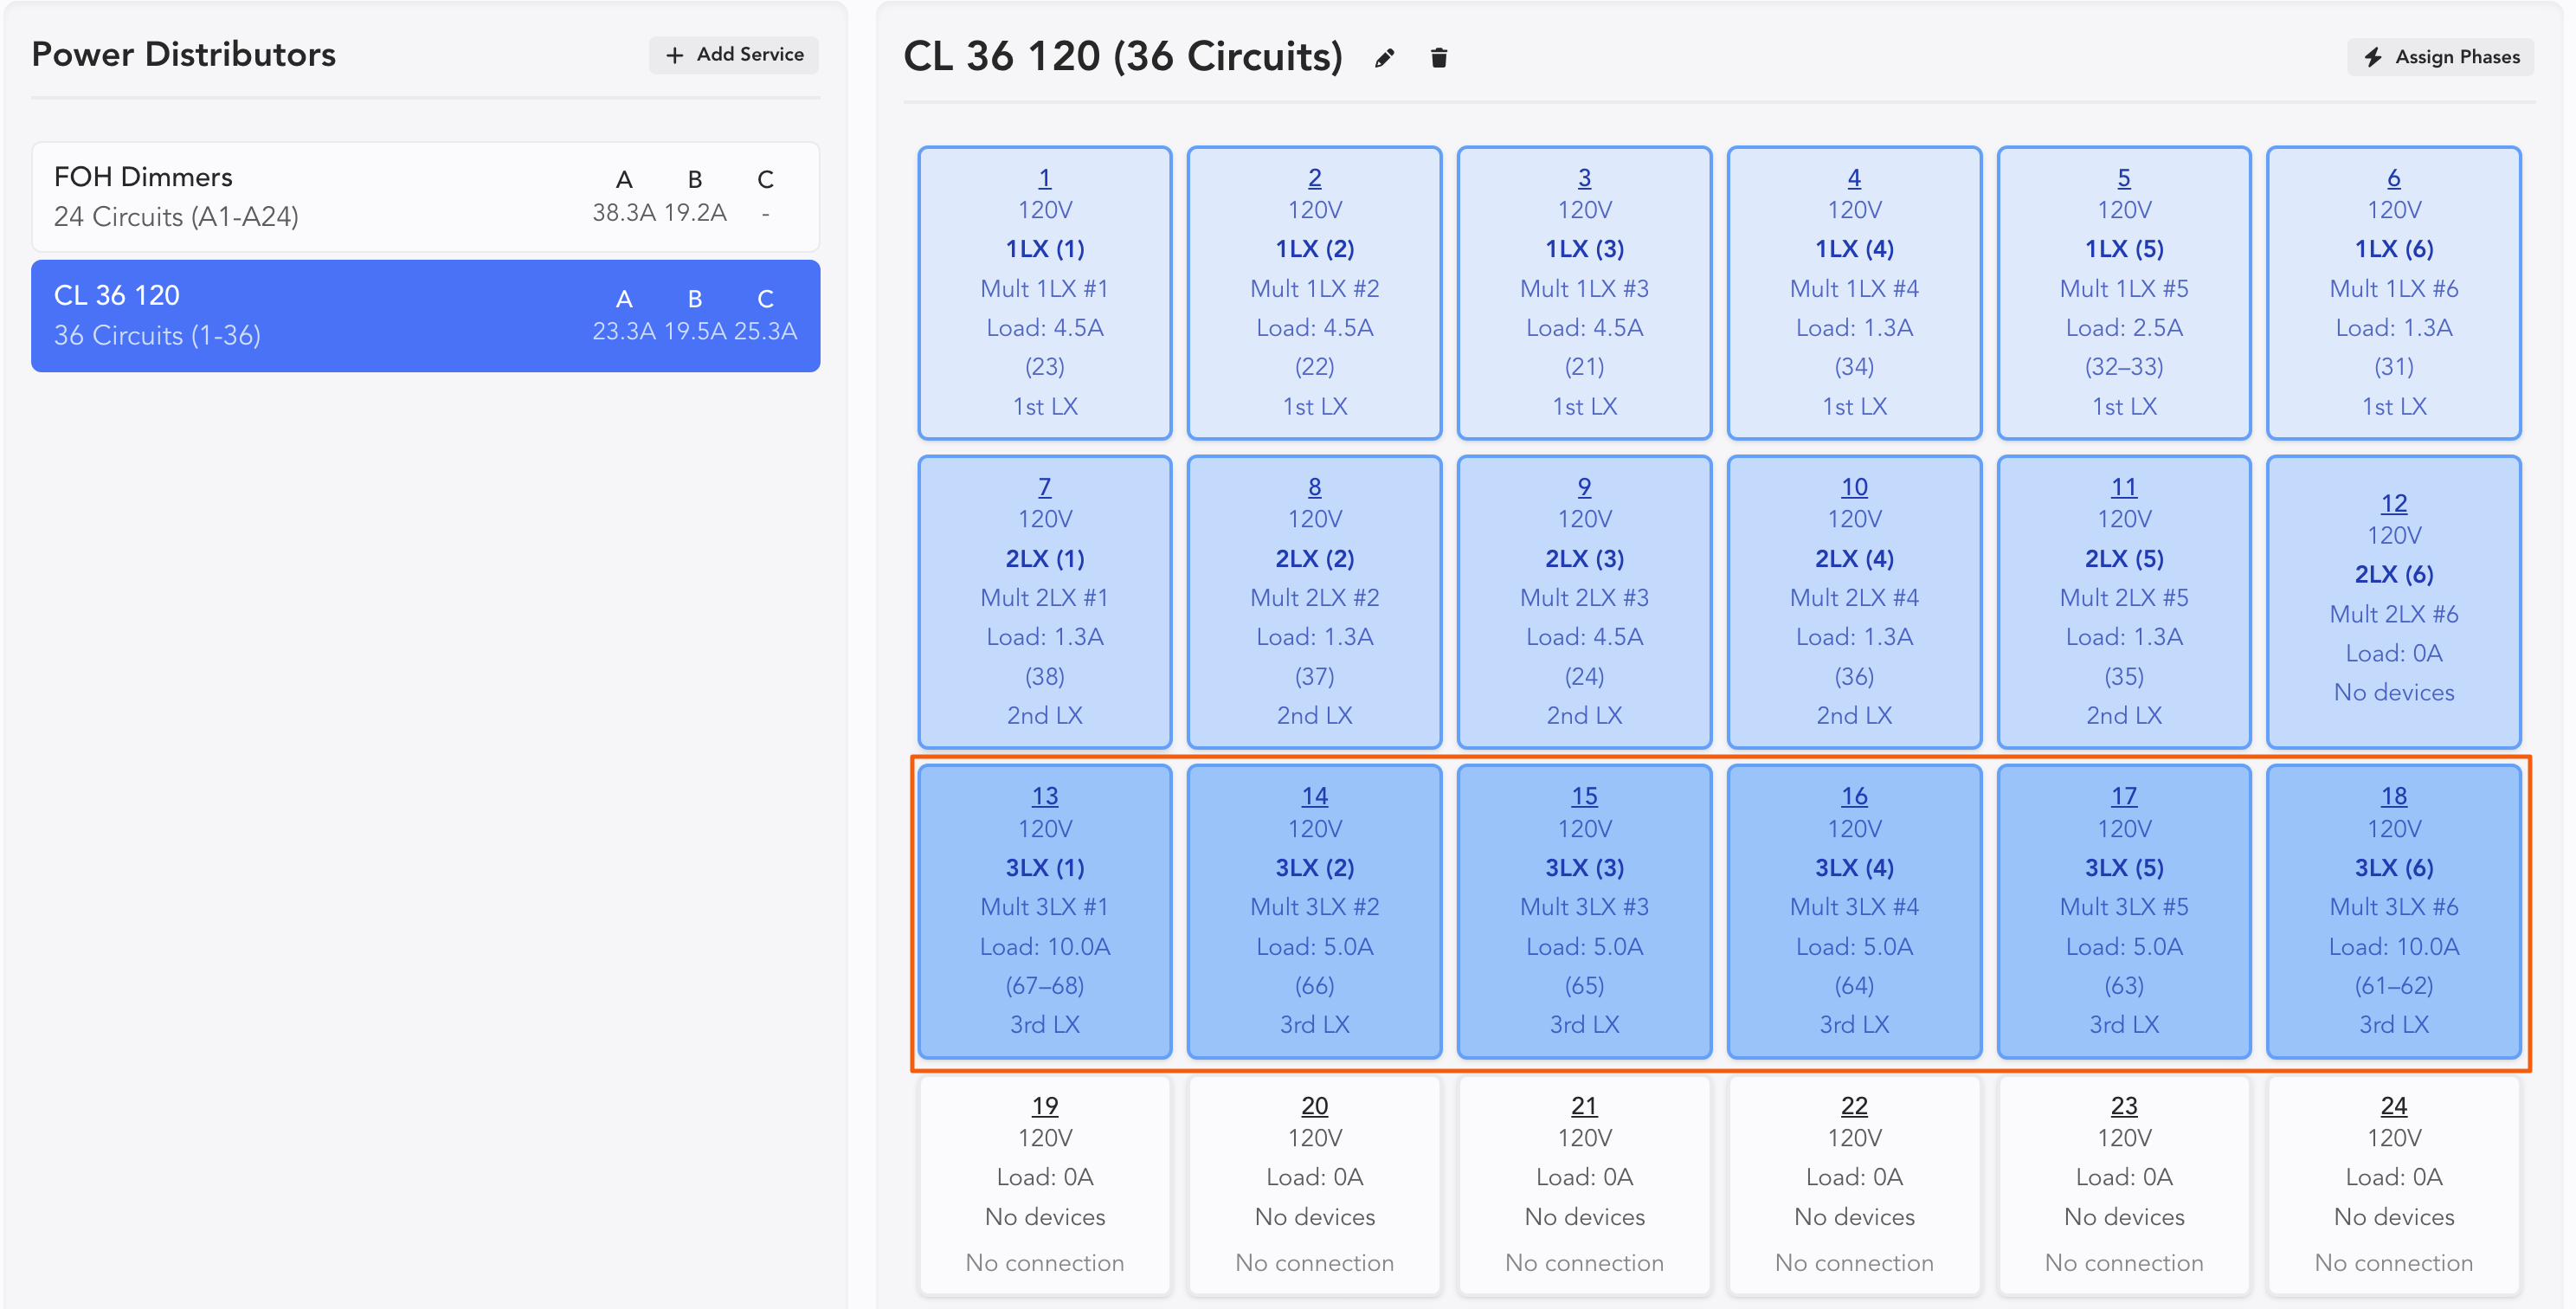Viewport: 2576px width, 1309px height.
Task: Open circuit 13 number link
Action: (x=1044, y=796)
